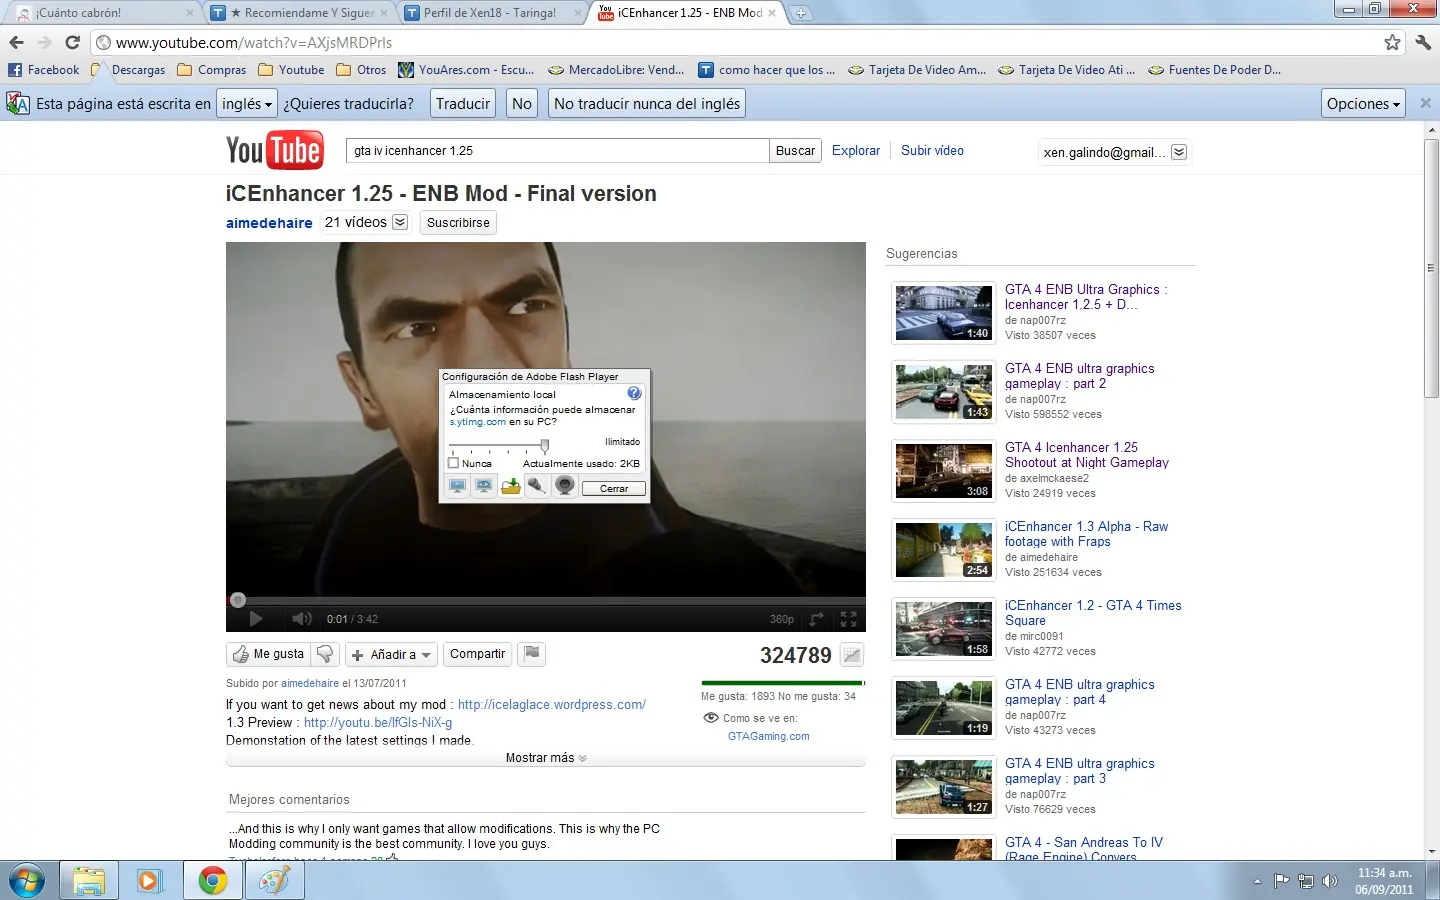Switch to the ¡Cuánto cabrón! tab
The image size is (1440, 900).
click(105, 13)
